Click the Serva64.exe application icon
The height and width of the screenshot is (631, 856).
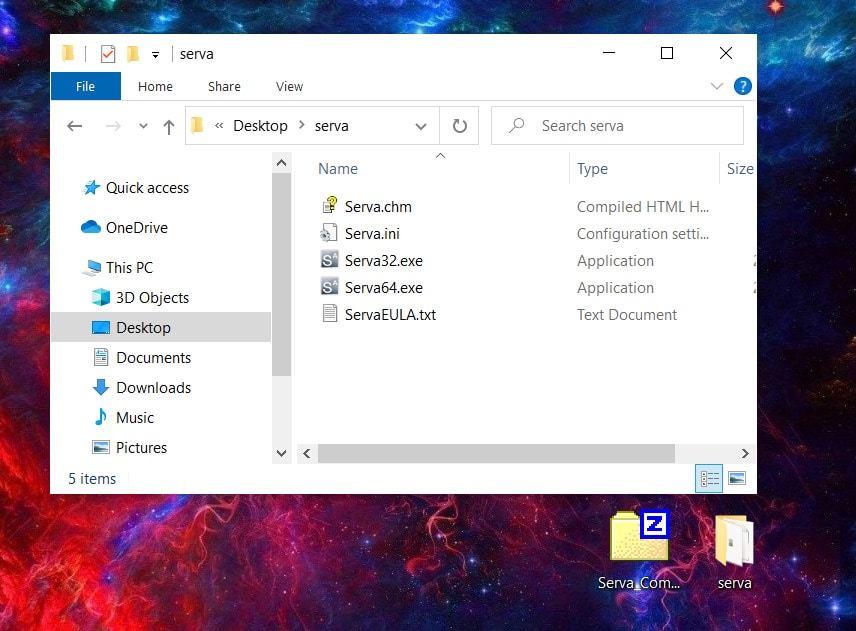point(329,287)
